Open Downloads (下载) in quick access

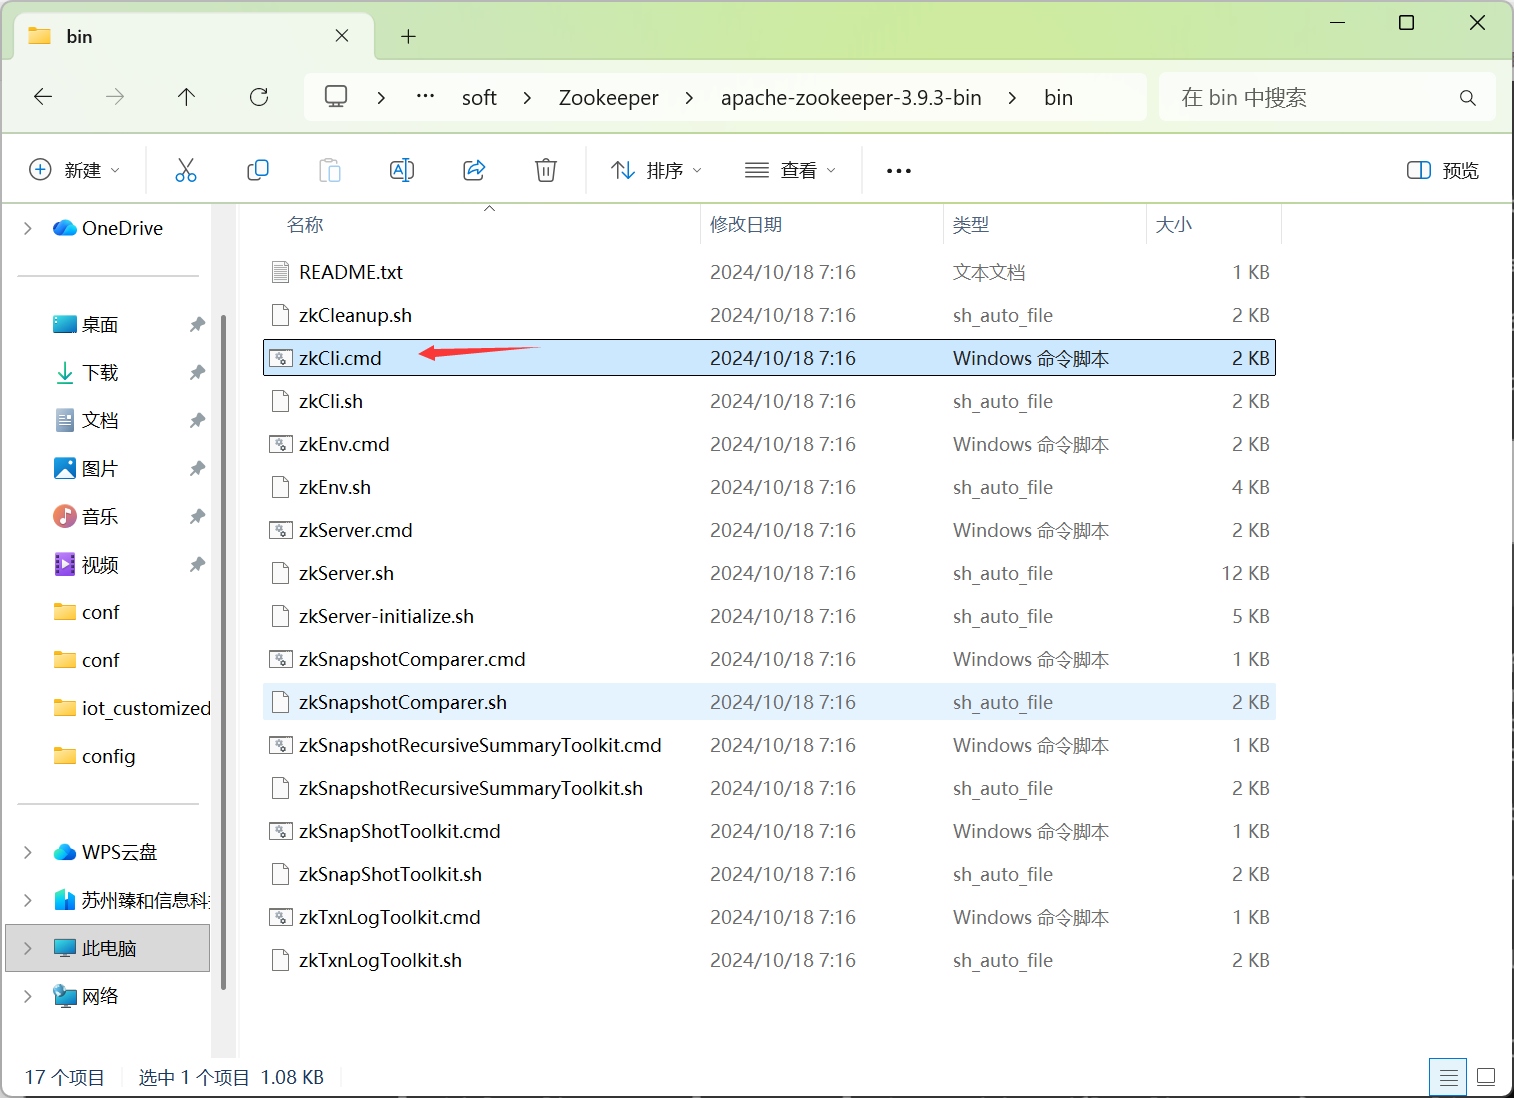[x=100, y=373]
